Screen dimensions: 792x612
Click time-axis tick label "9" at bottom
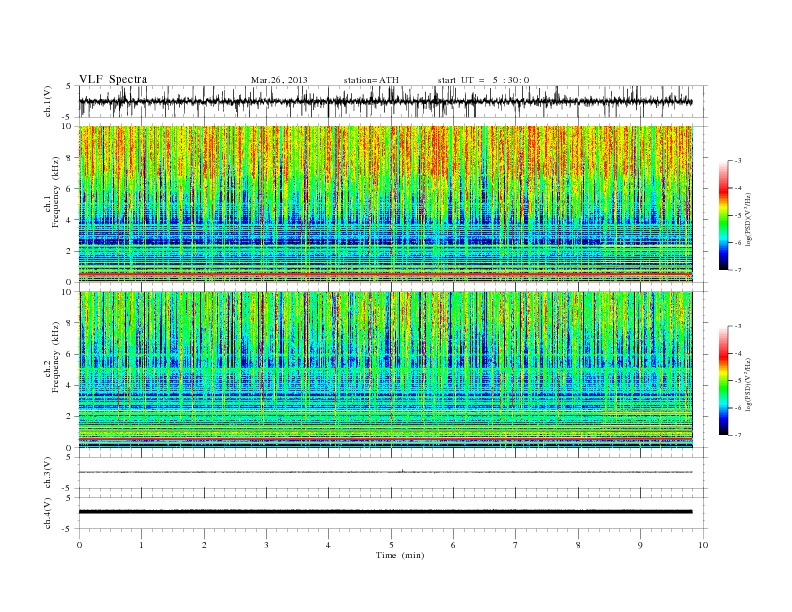click(x=640, y=545)
